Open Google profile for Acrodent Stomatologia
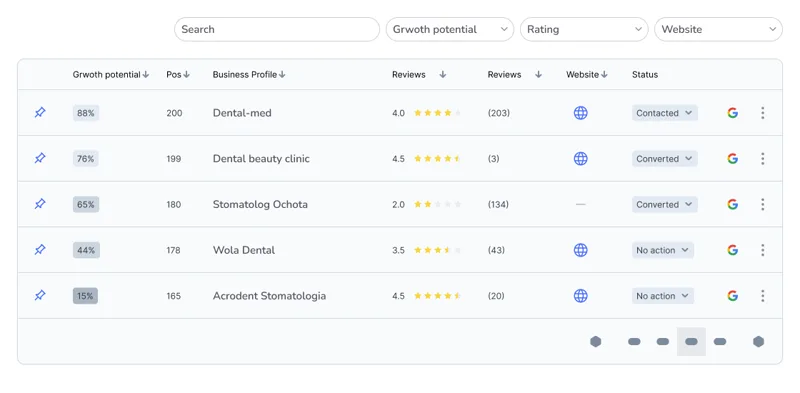 point(733,296)
